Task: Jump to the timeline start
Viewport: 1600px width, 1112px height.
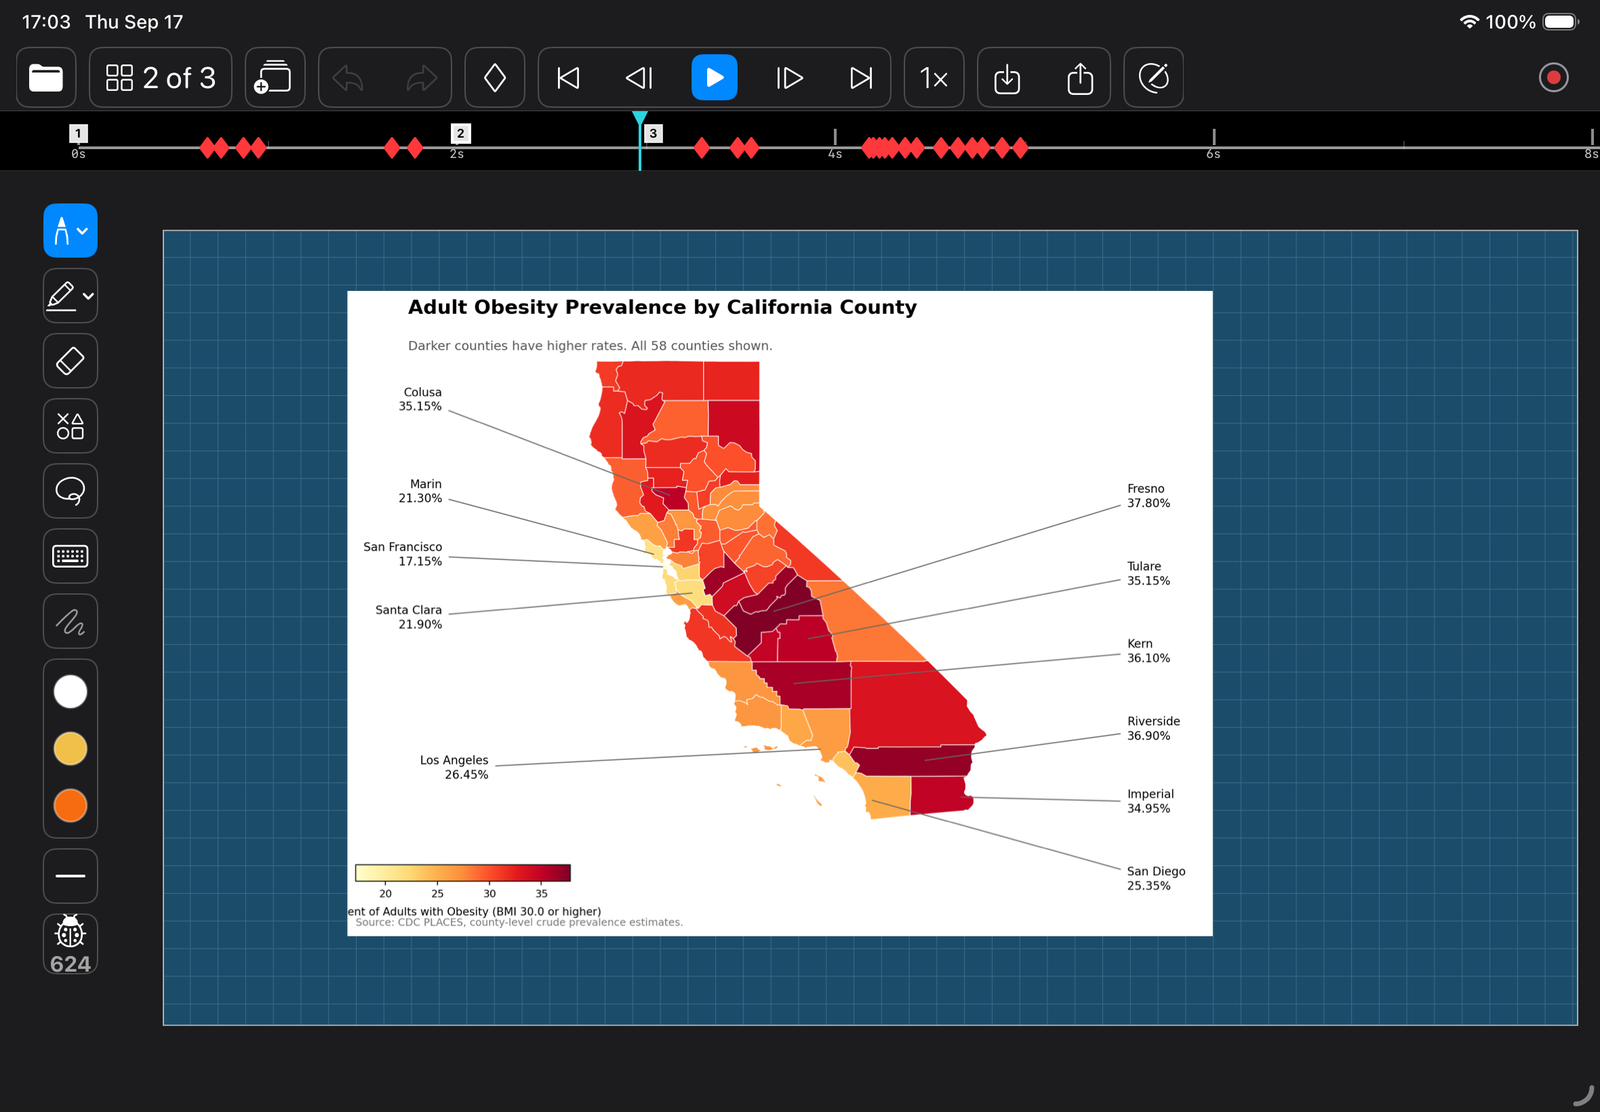Action: coord(568,78)
